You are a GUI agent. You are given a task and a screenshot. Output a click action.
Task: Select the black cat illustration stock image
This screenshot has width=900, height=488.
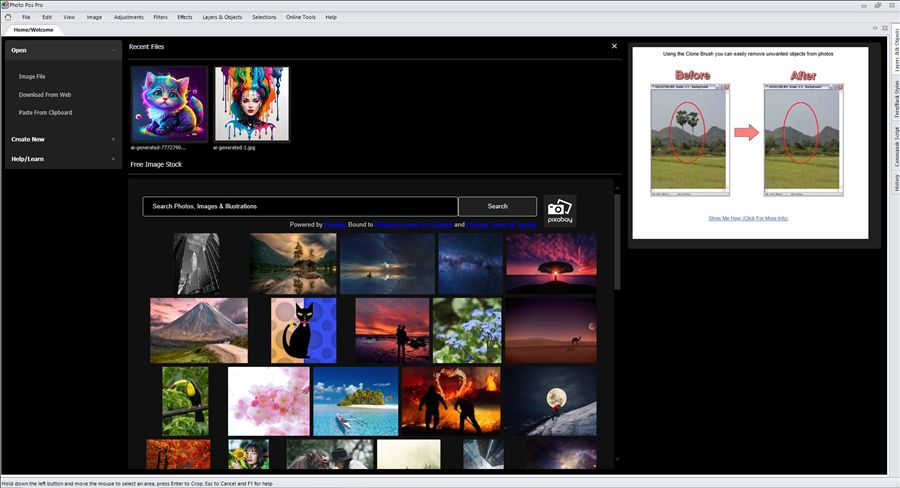pyautogui.click(x=304, y=330)
